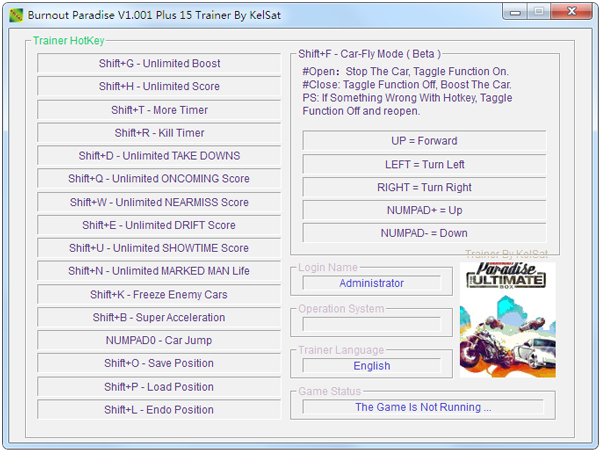
Task: Click the Shift+T More Timer entry
Action: click(x=159, y=110)
